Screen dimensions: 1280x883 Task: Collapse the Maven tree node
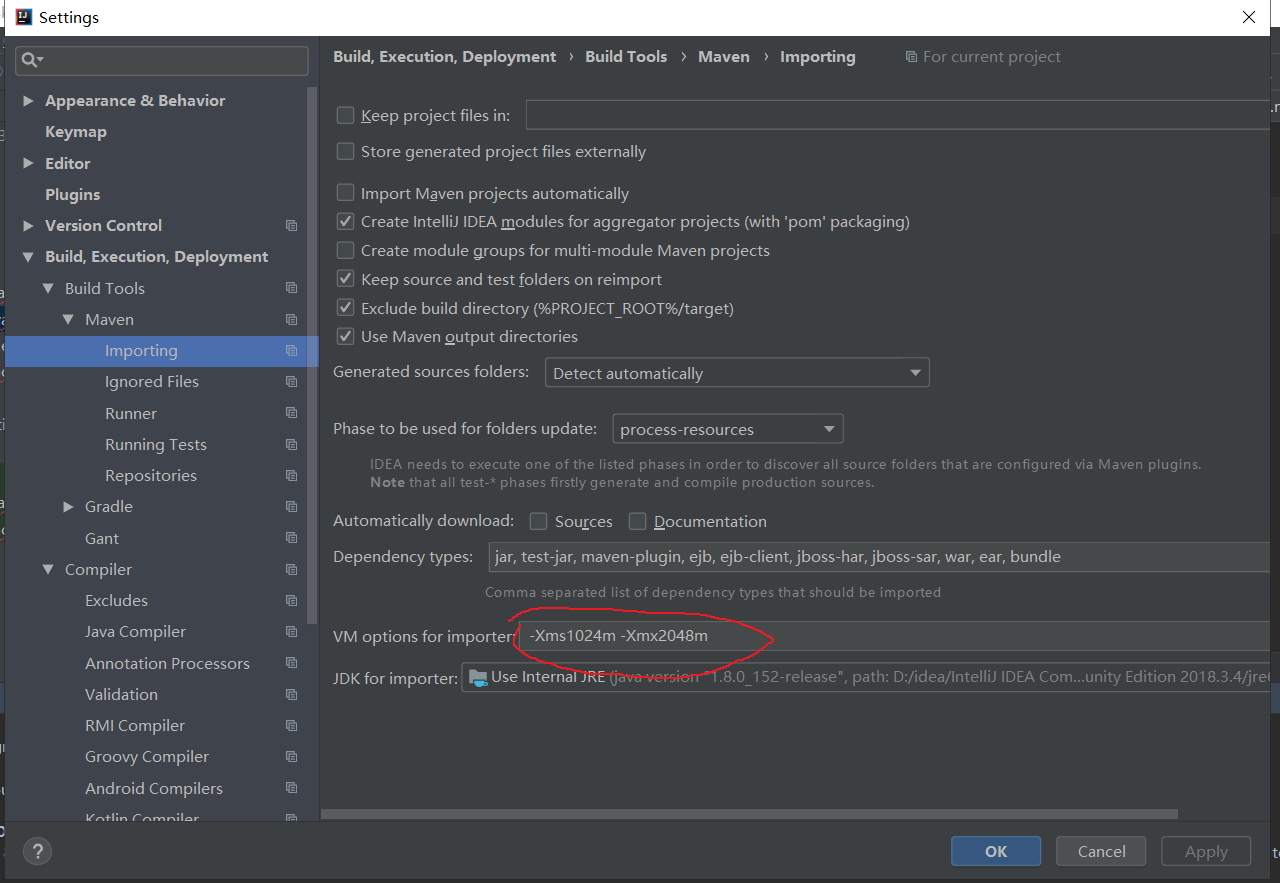tap(68, 320)
